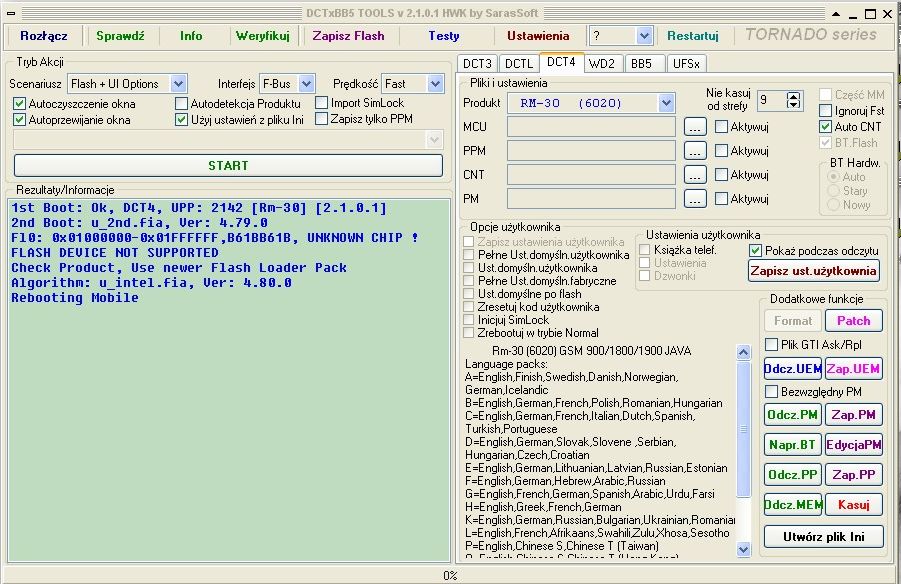Screen dimensions: 901x584
Task: Click the Kasuj button
Action: click(853, 505)
